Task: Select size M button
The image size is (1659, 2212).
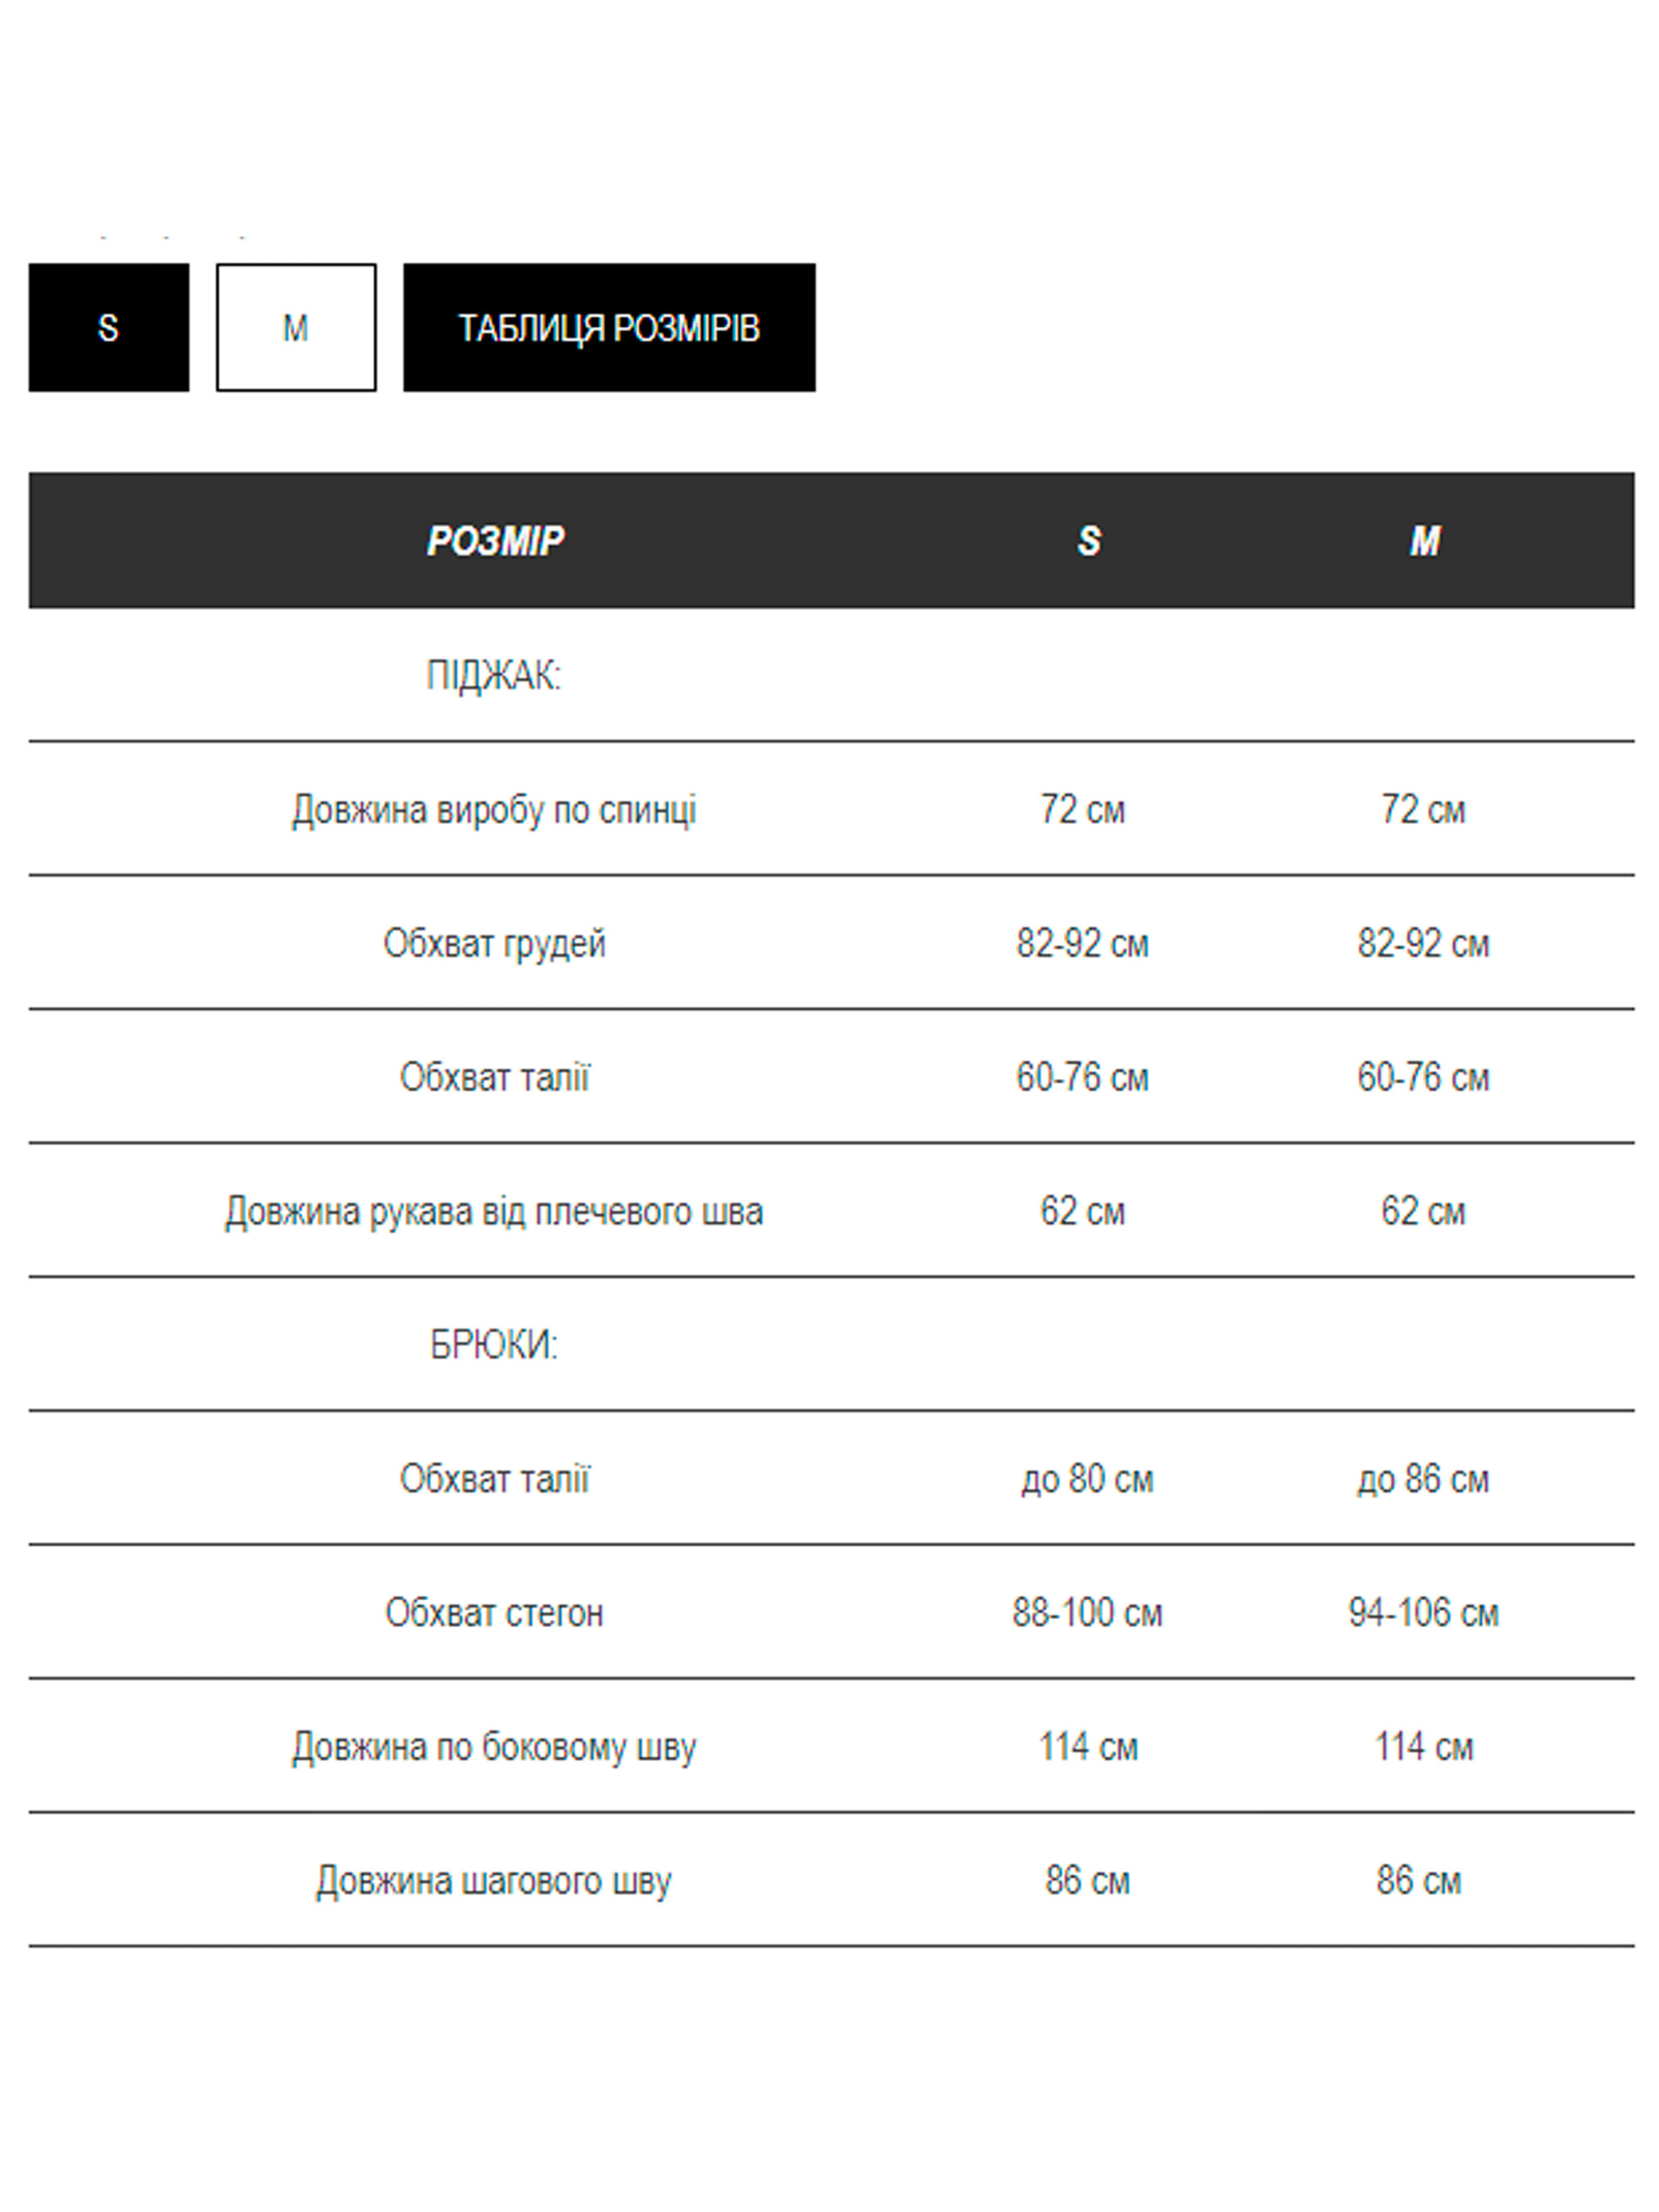Action: (295, 327)
